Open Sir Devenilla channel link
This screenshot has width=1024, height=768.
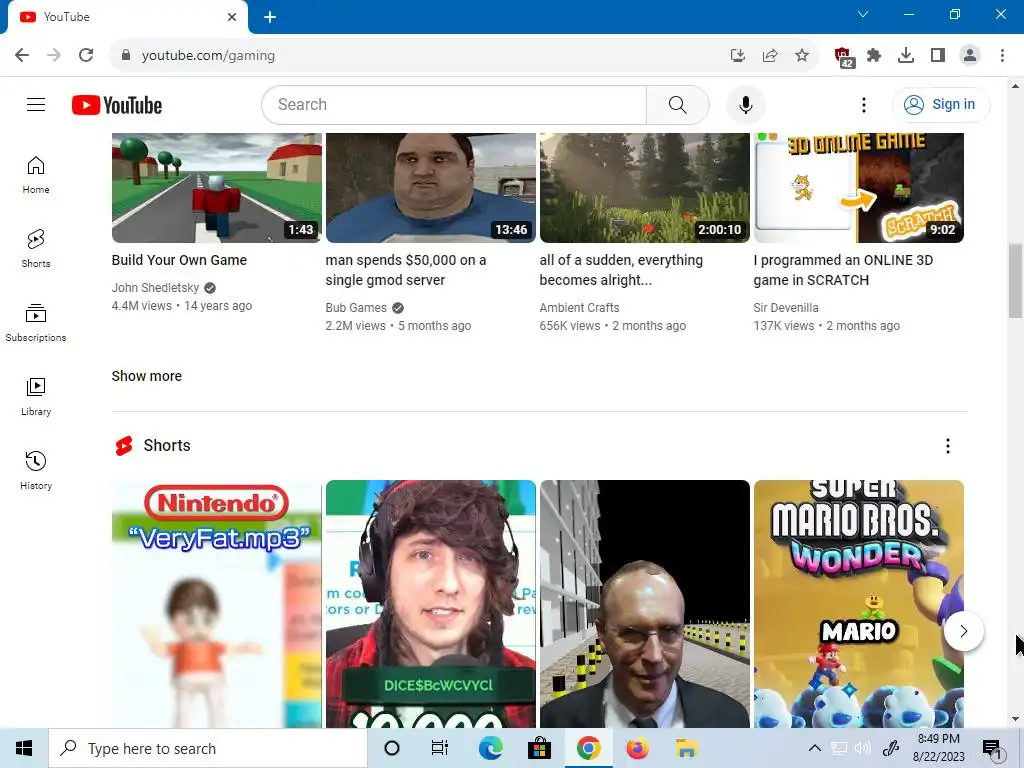click(786, 308)
